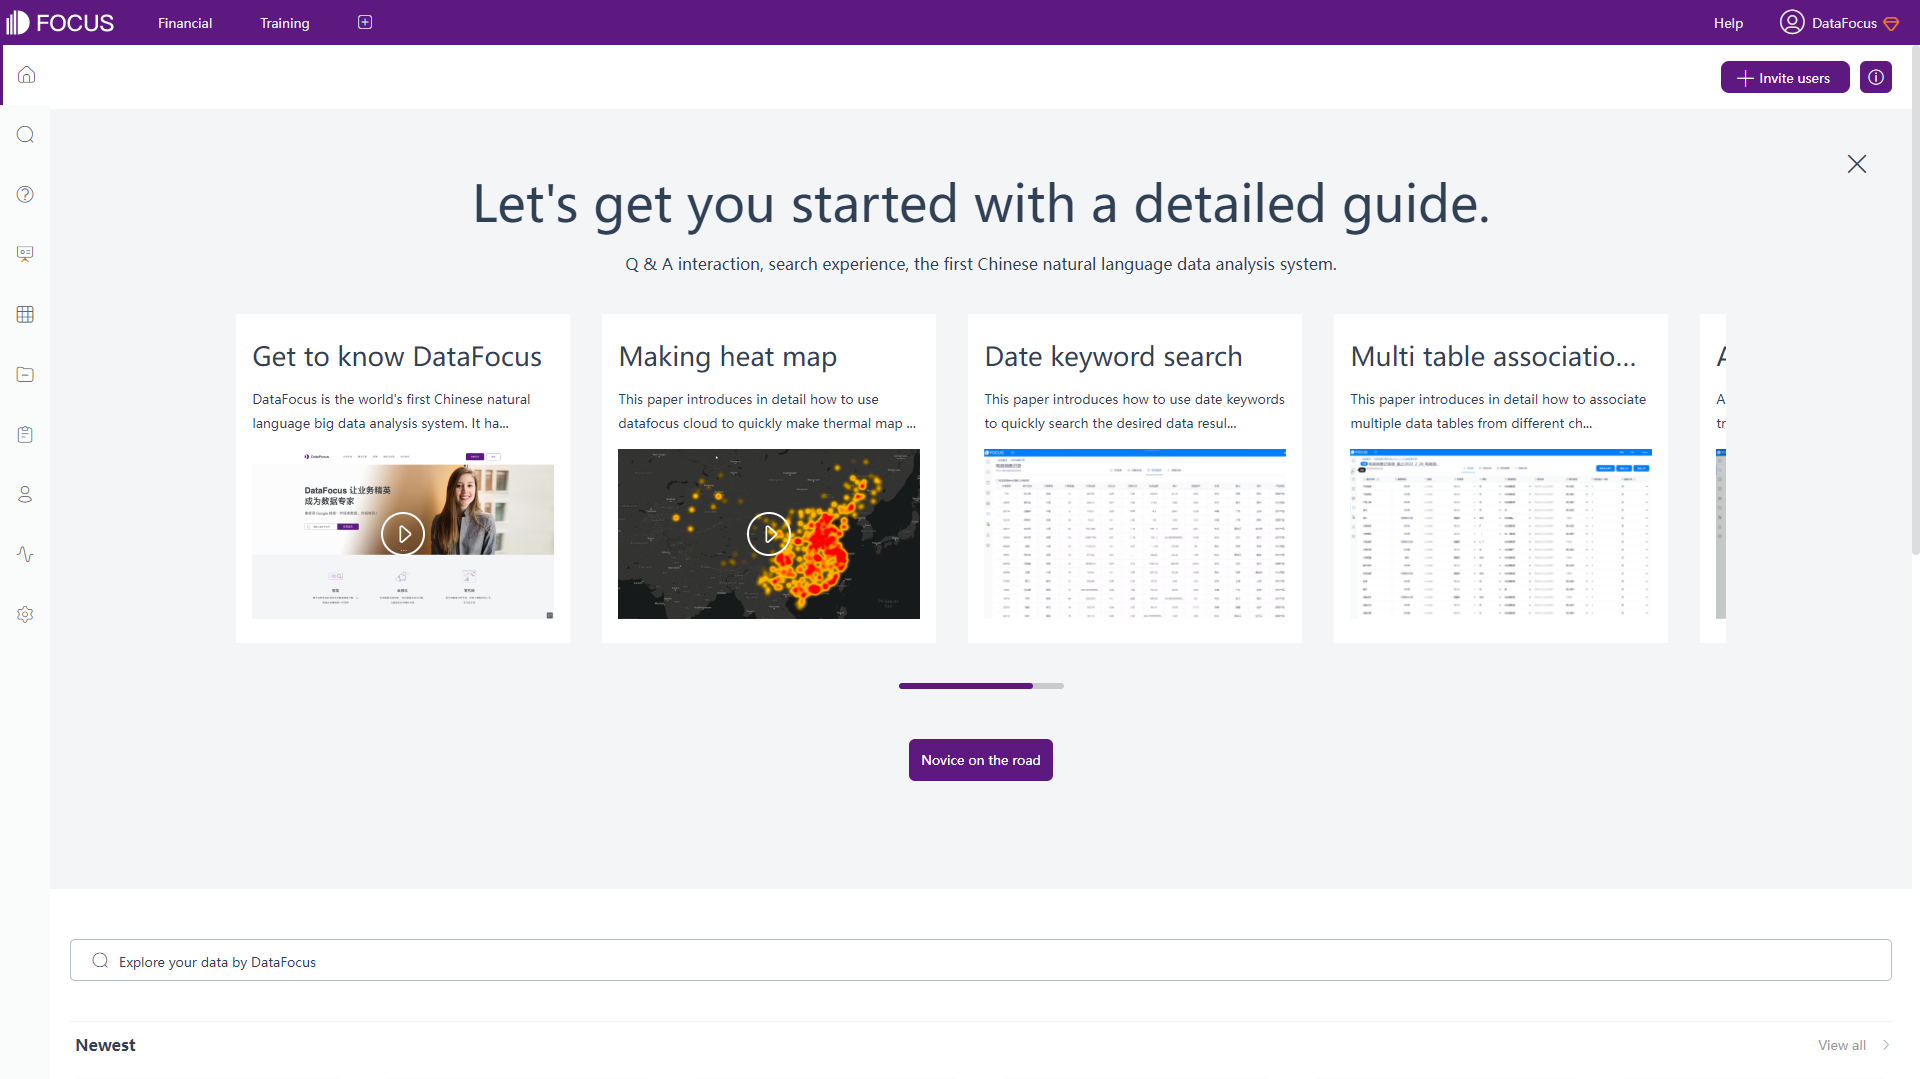Image resolution: width=1920 pixels, height=1079 pixels.
Task: Open the Help menu
Action: (1728, 23)
